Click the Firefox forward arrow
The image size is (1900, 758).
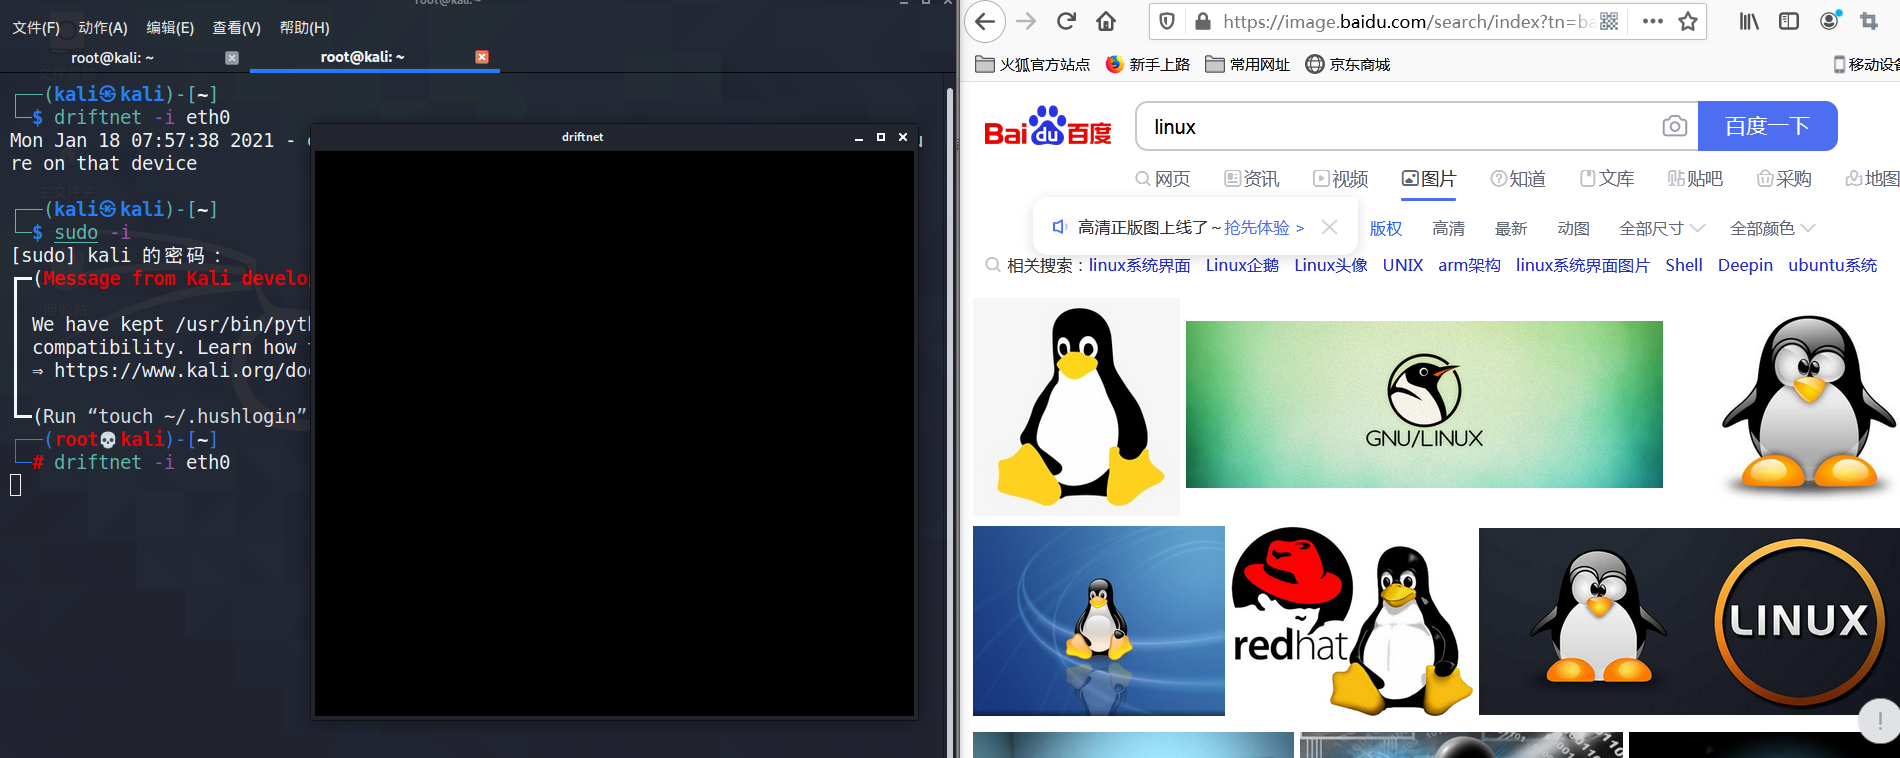tap(1026, 21)
